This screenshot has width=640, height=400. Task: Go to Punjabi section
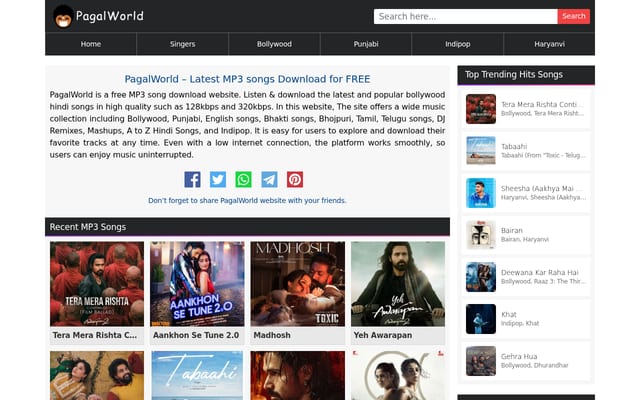click(366, 44)
